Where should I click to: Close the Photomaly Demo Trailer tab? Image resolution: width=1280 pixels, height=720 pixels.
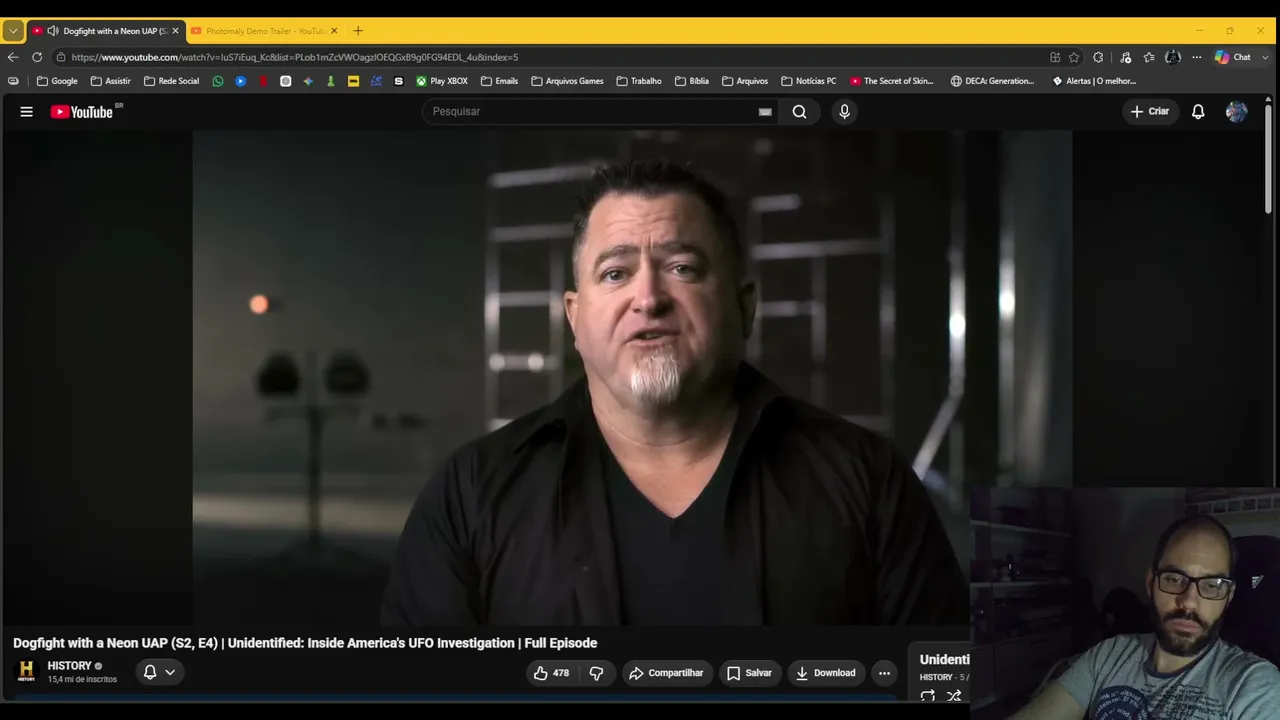[x=334, y=31]
